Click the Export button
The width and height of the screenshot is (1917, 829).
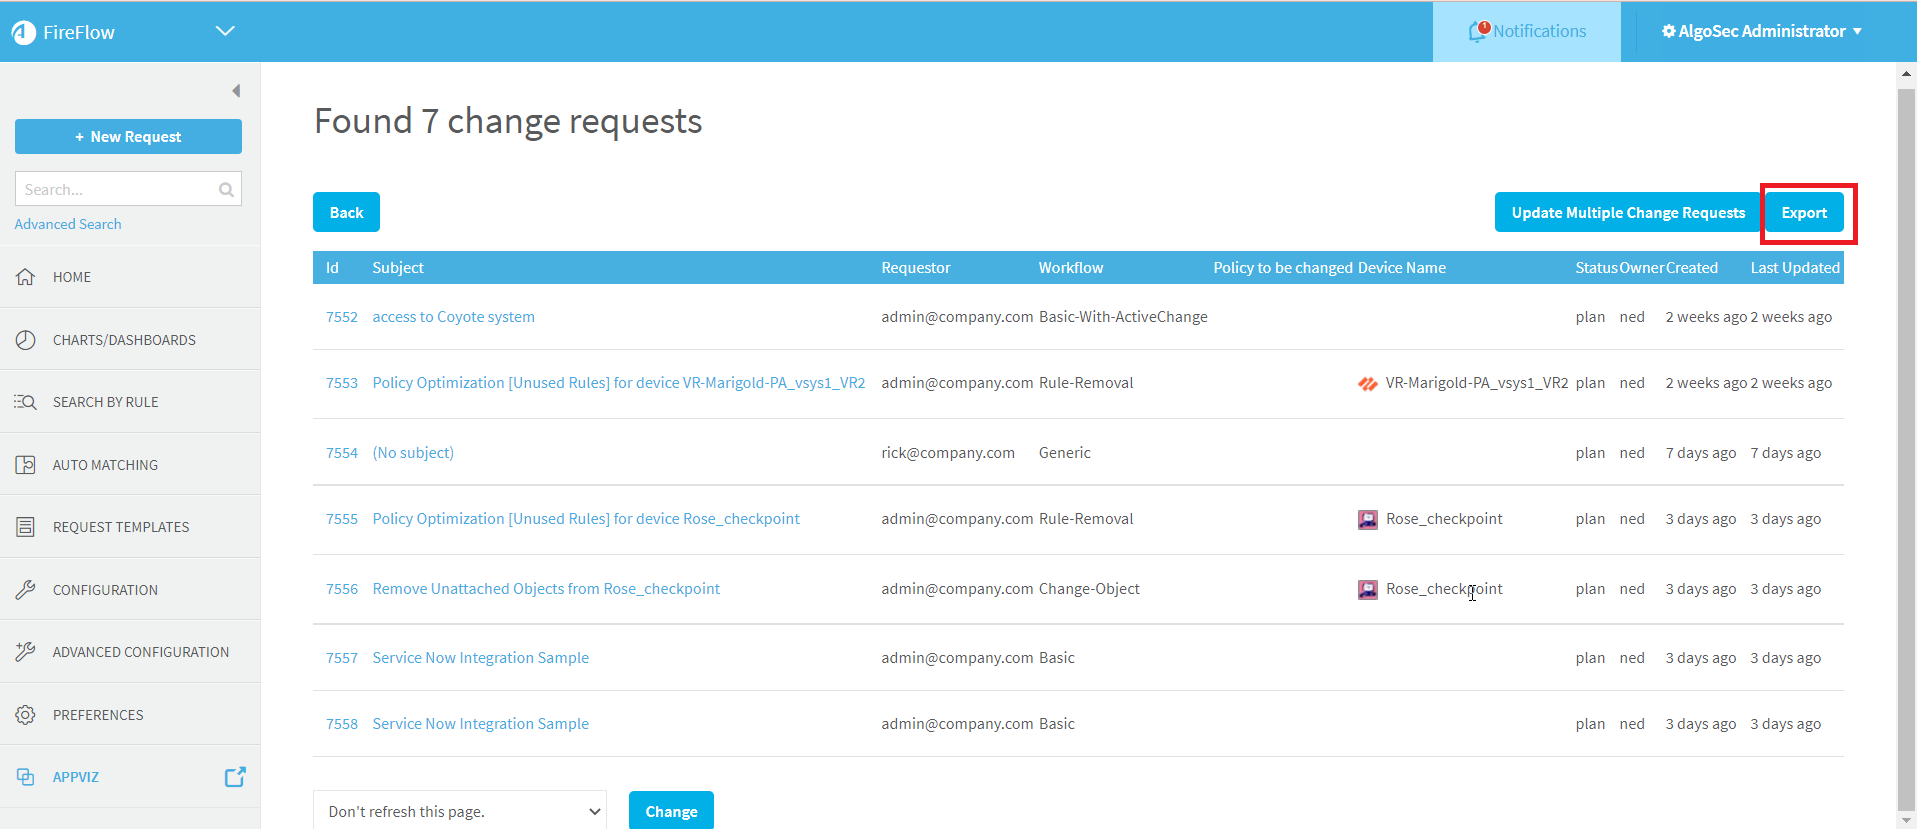[1803, 213]
